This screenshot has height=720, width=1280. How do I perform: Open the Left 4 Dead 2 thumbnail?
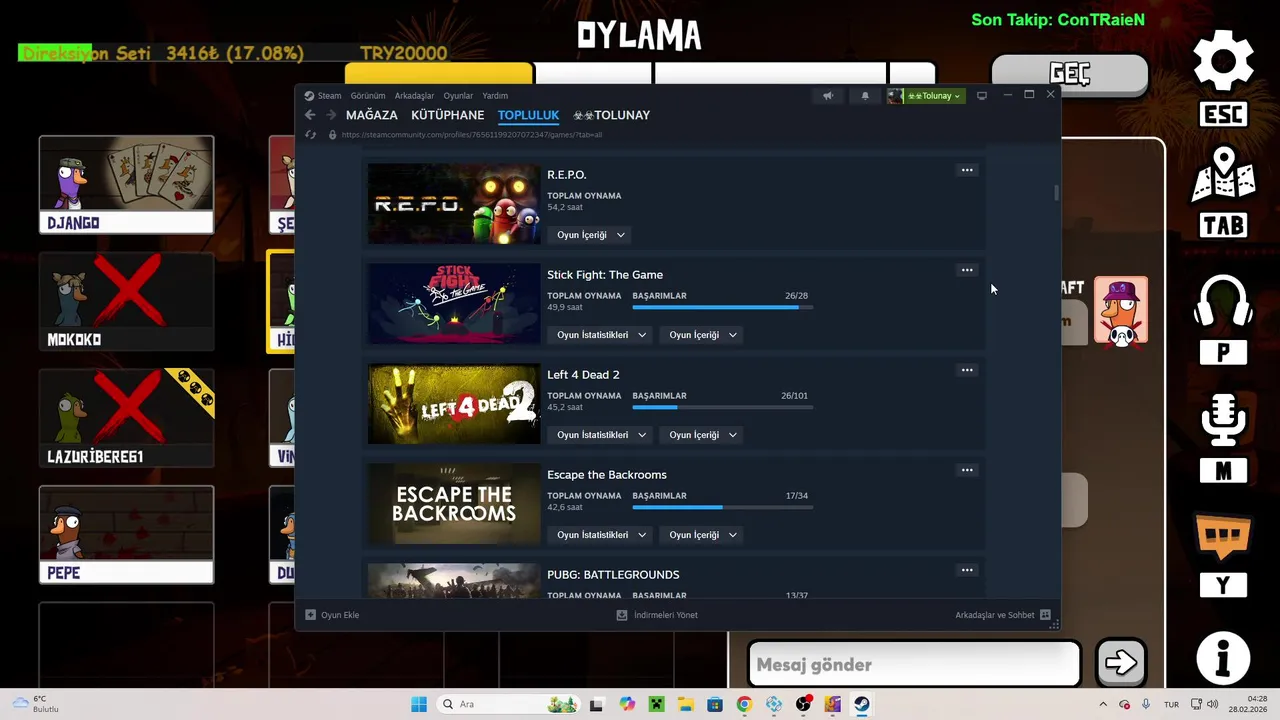pyautogui.click(x=454, y=404)
